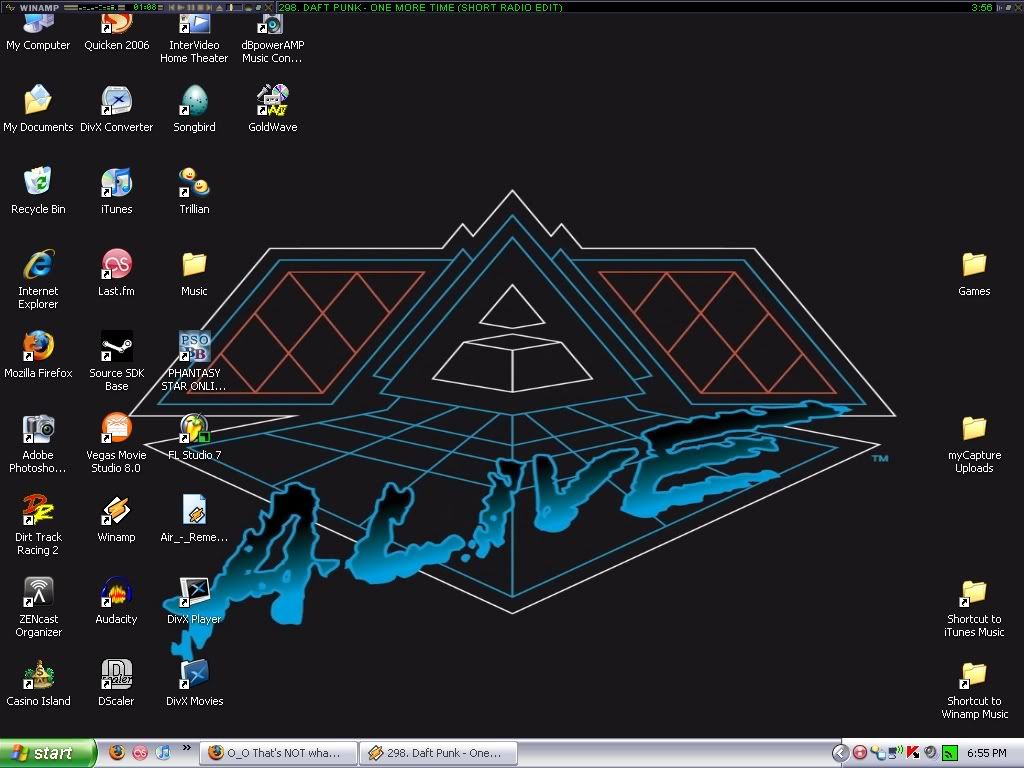Switch to the Winamp Daft Punk taskbar button
The width and height of the screenshot is (1024, 768).
(439, 753)
